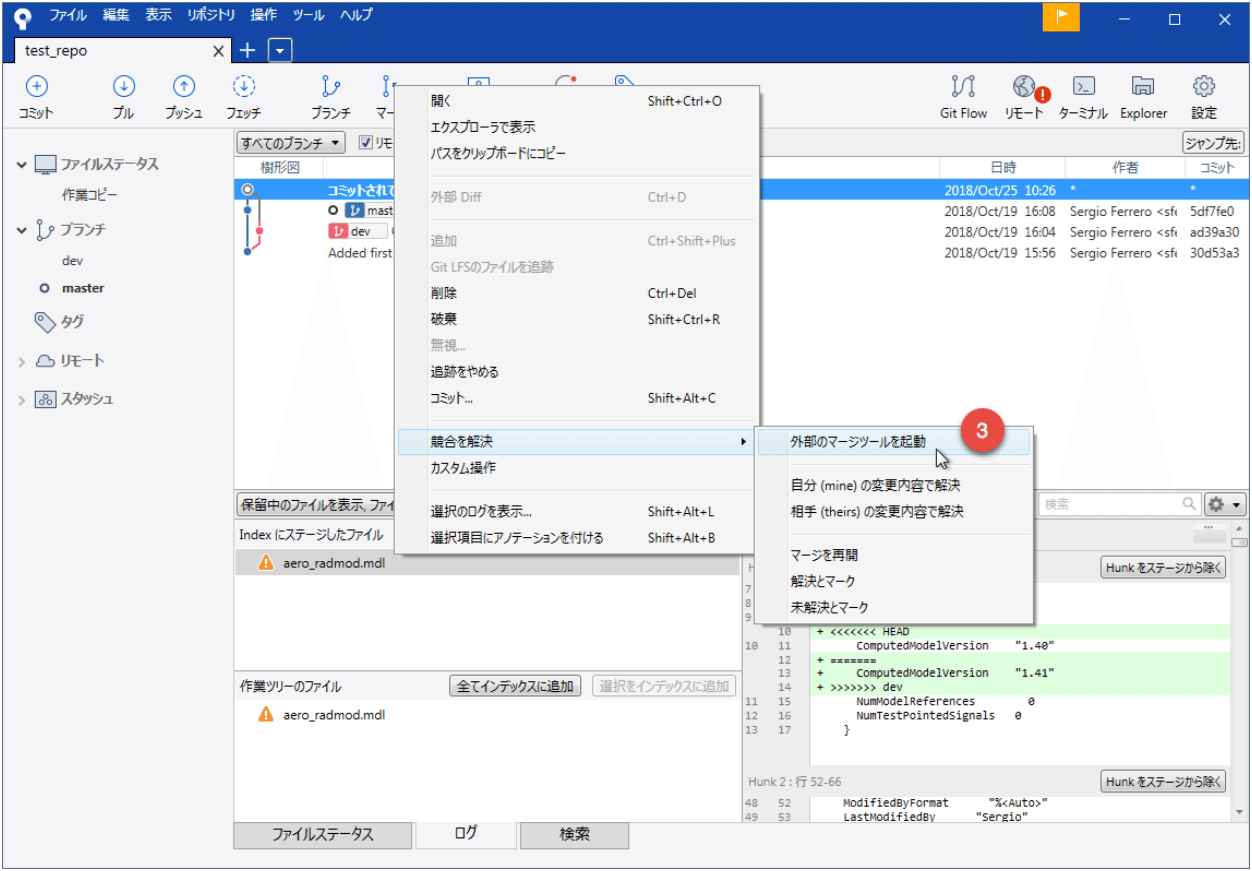Click the stash (スタッシュ) icon in sidebar
Viewport: 1252px width, 871px height.
click(45, 399)
